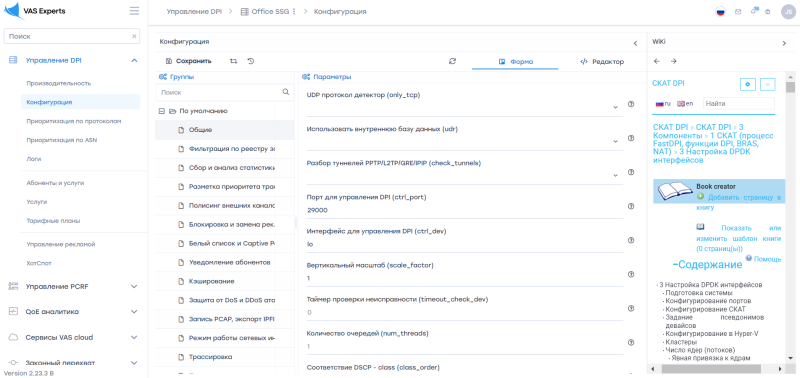Click the Сервисы VAS cloud icon
This screenshot has width=800, height=378.
click(13, 337)
